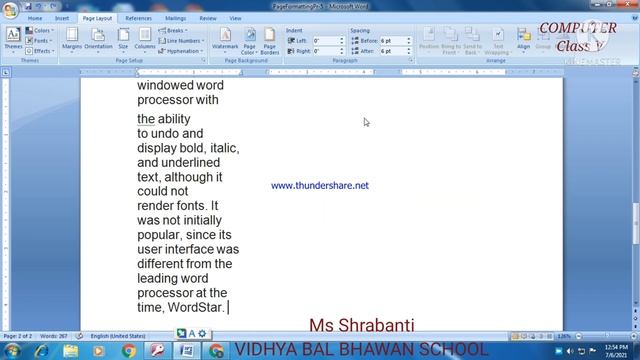Expand the Hyphenation dropdown

coord(181,51)
